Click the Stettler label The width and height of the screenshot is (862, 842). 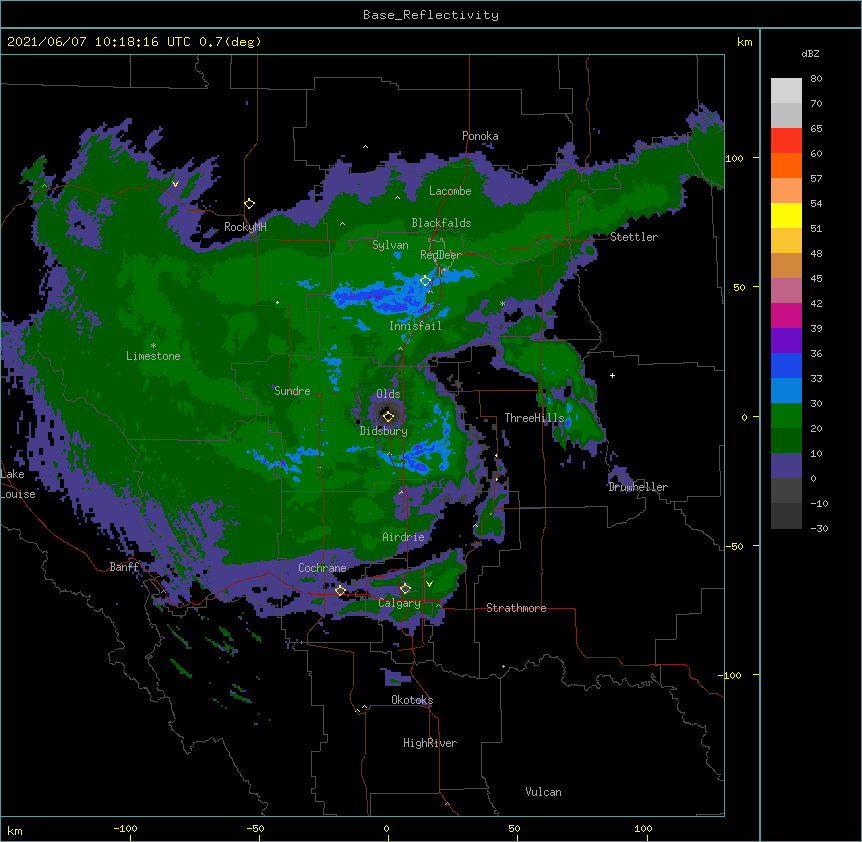634,237
